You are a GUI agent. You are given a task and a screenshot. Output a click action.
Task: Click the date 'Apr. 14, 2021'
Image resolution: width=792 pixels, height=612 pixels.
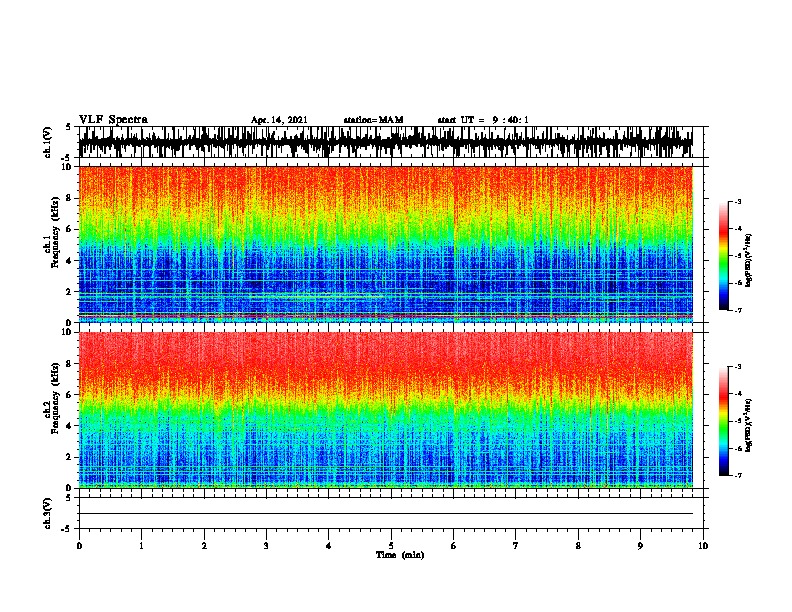tap(279, 120)
